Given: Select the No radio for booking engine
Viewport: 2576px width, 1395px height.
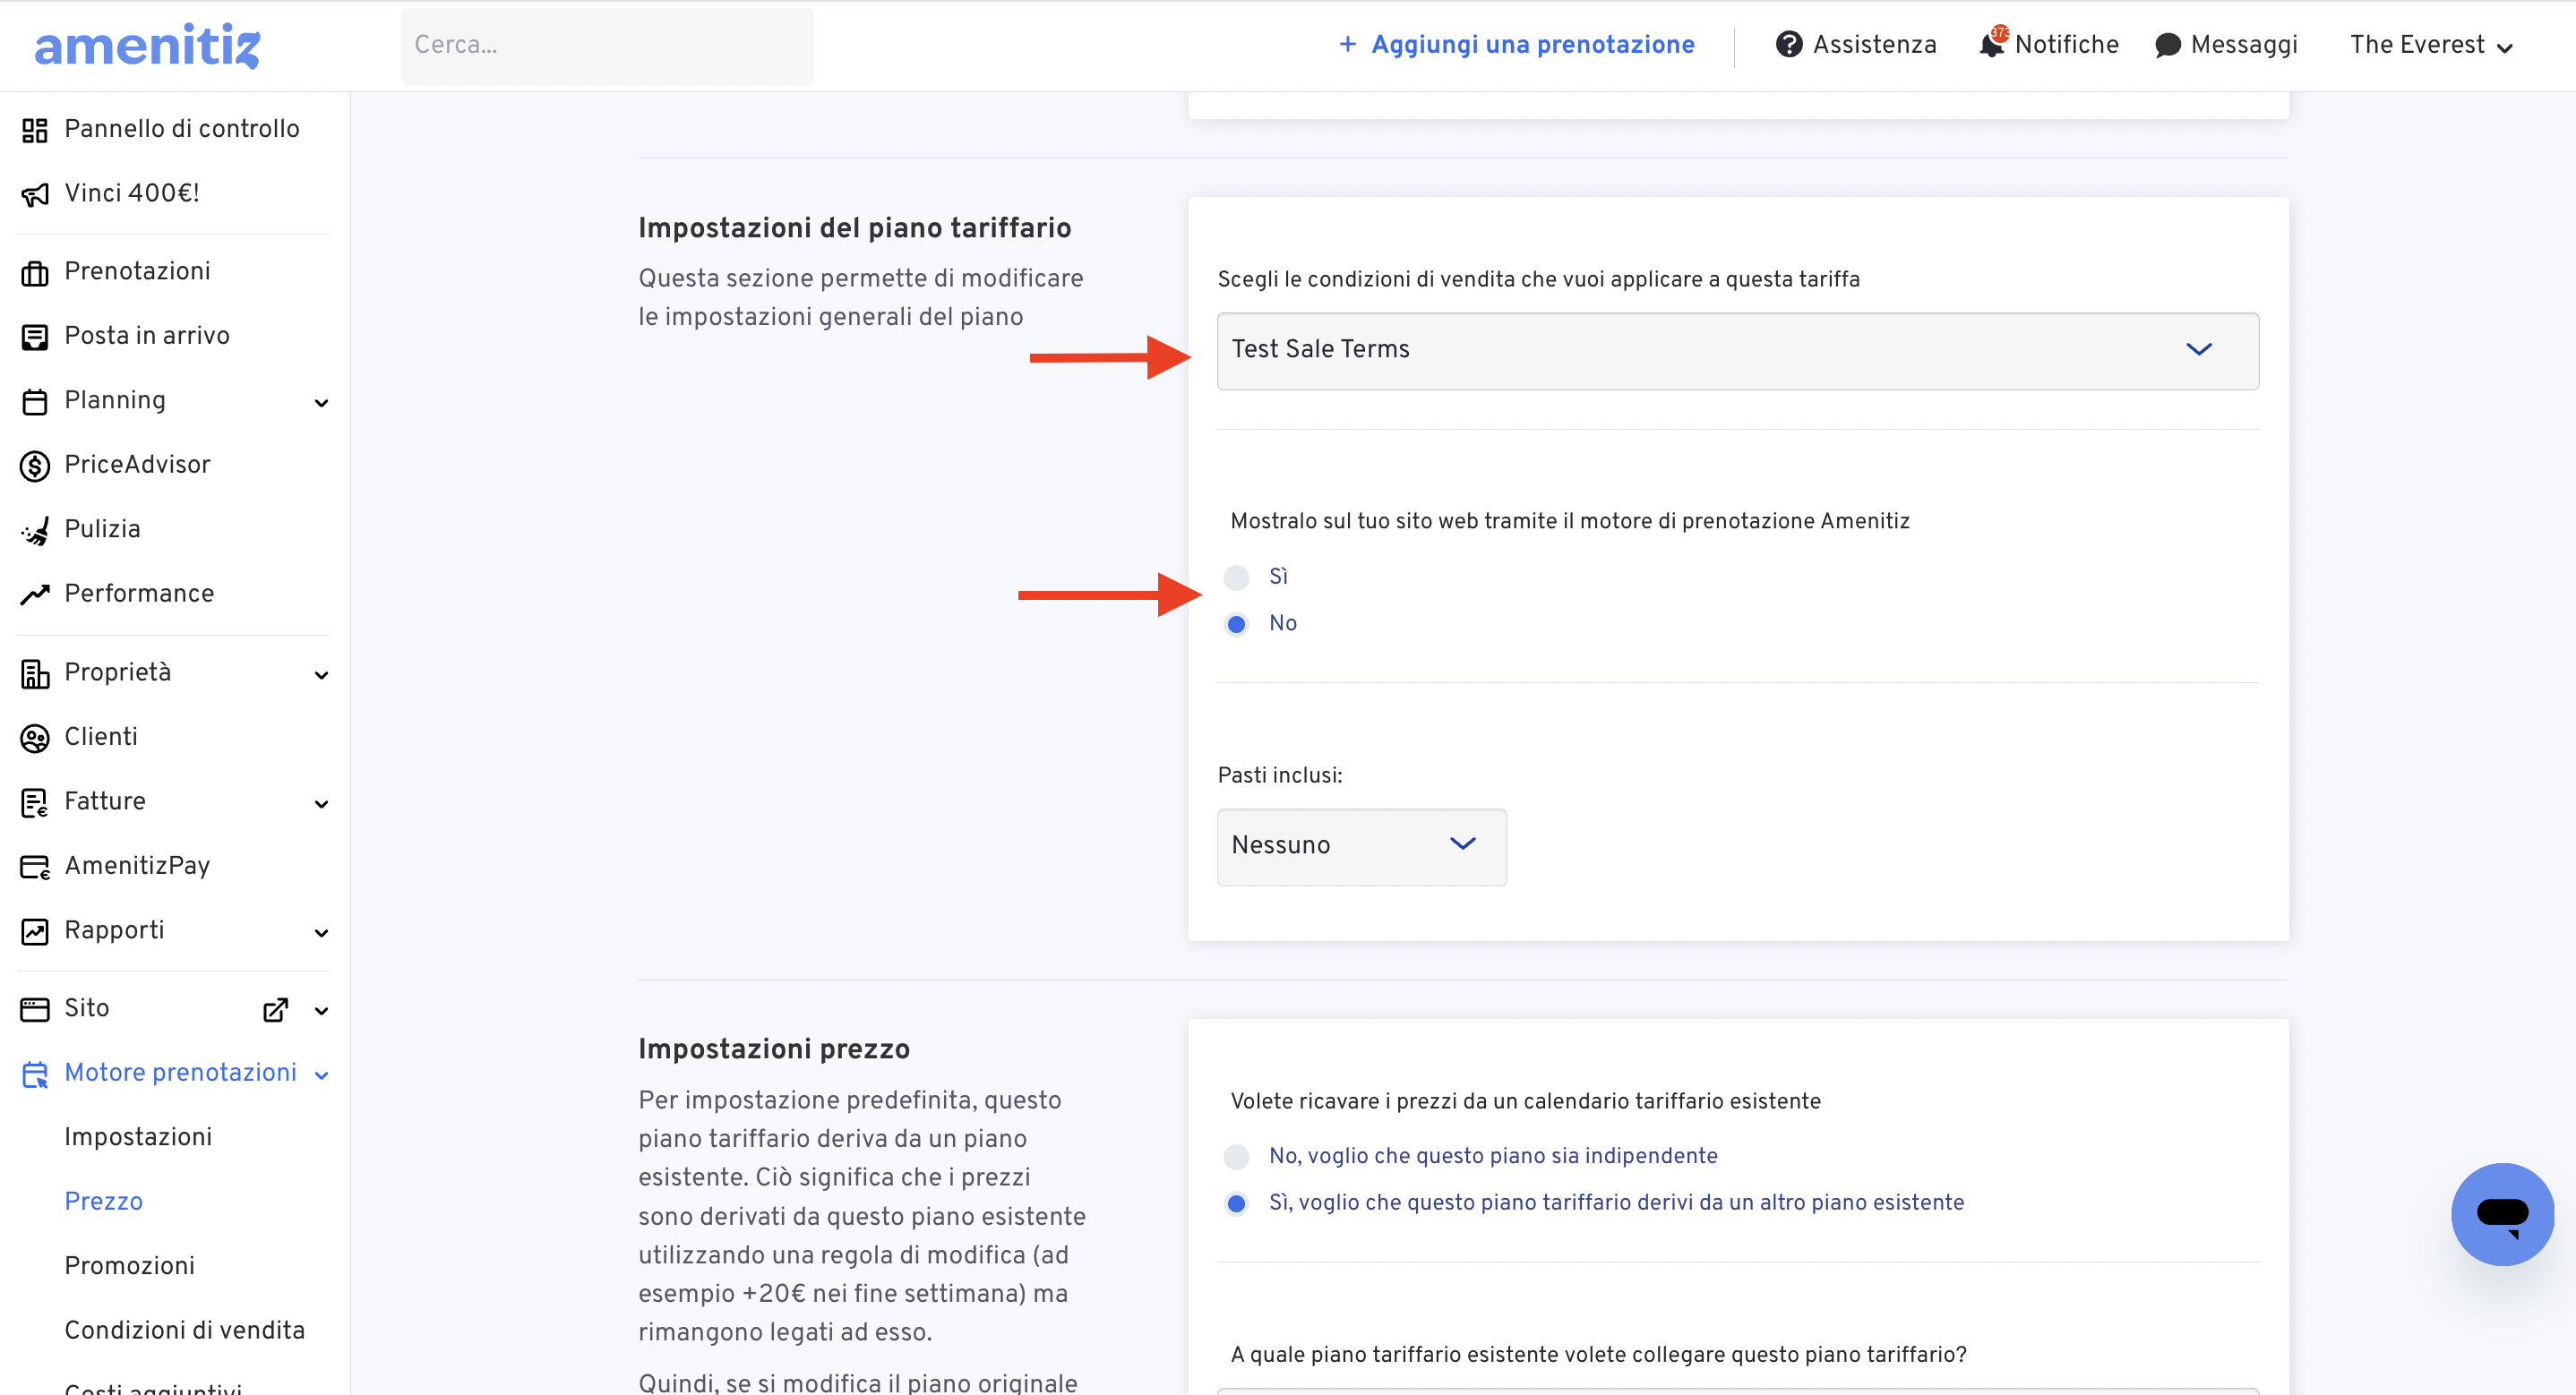Looking at the screenshot, I should 1236,624.
